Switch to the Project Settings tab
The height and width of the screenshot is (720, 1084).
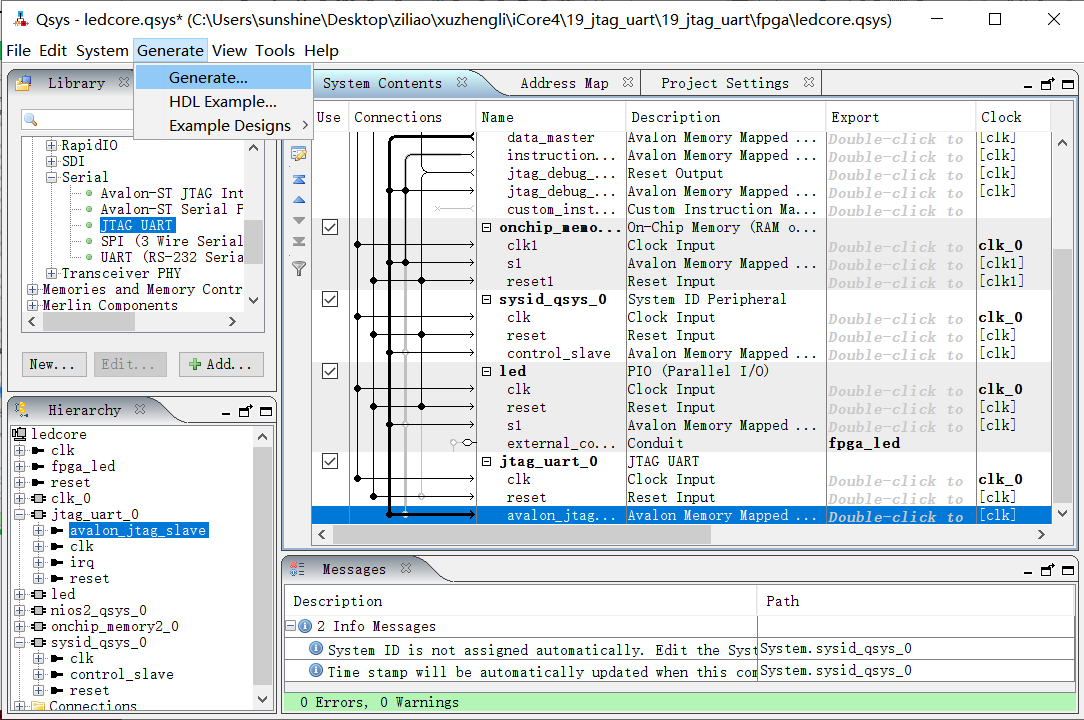pyautogui.click(x=724, y=83)
